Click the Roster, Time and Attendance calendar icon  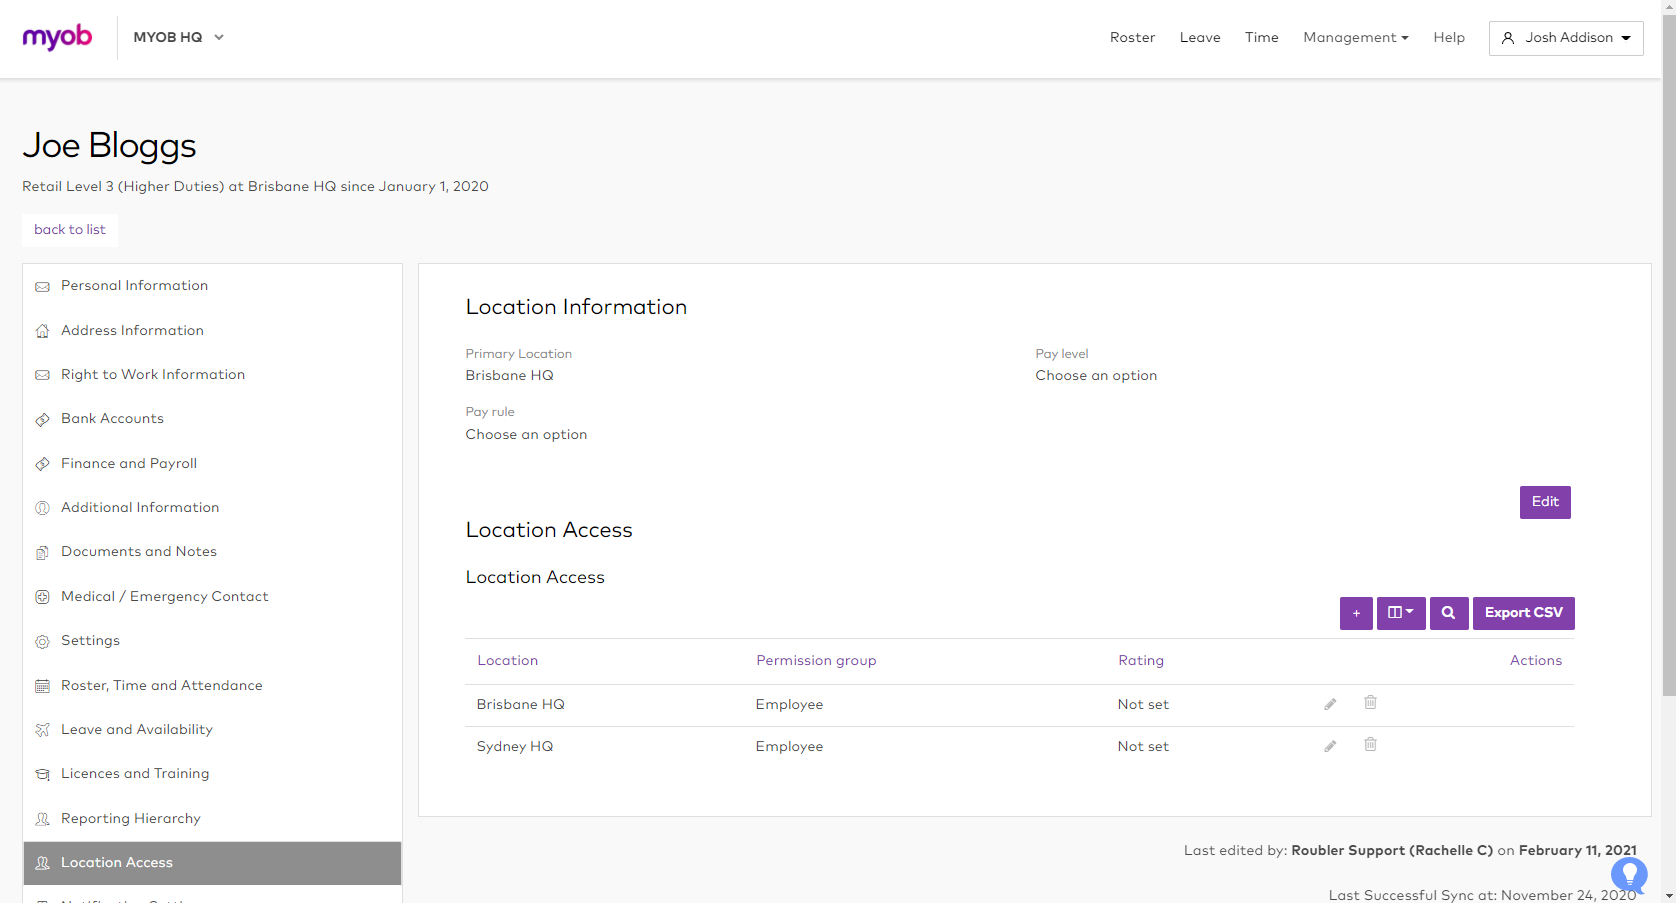point(42,686)
